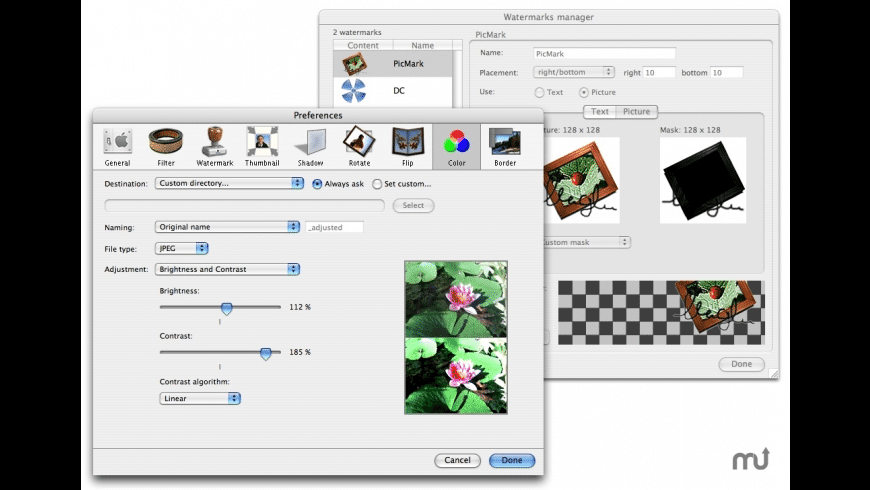Click the water lily preview image
870x490 pixels.
pyautogui.click(x=456, y=337)
